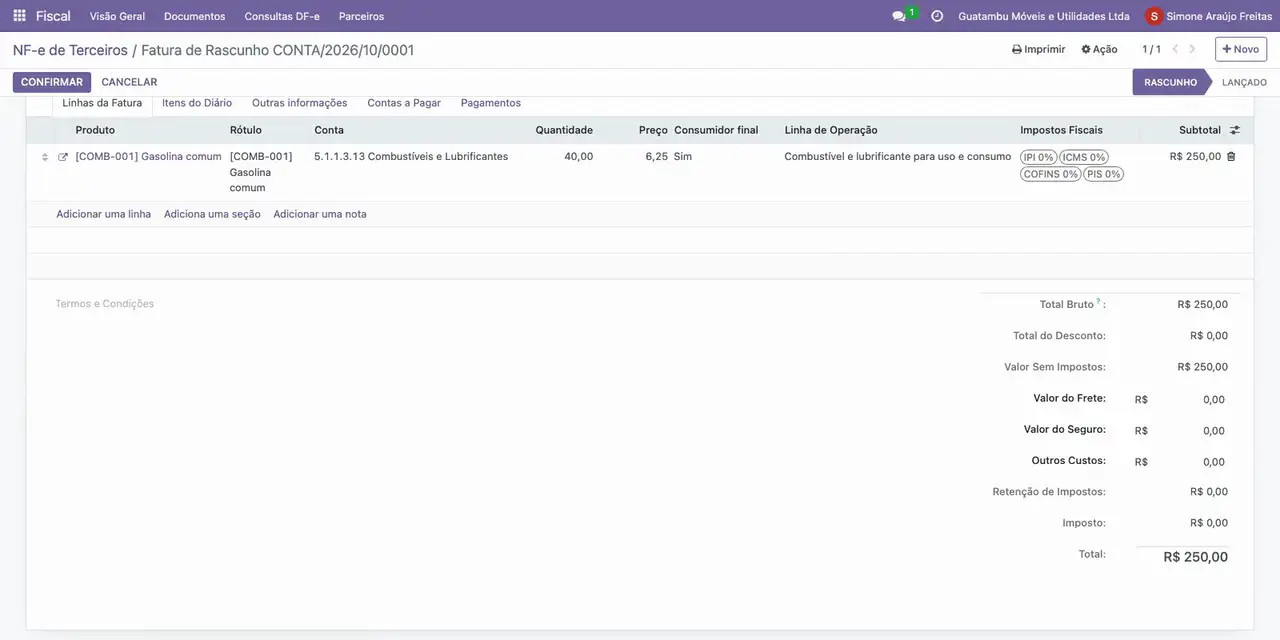Open the Contas a Pagar tab
The image size is (1280, 640).
[x=404, y=103]
